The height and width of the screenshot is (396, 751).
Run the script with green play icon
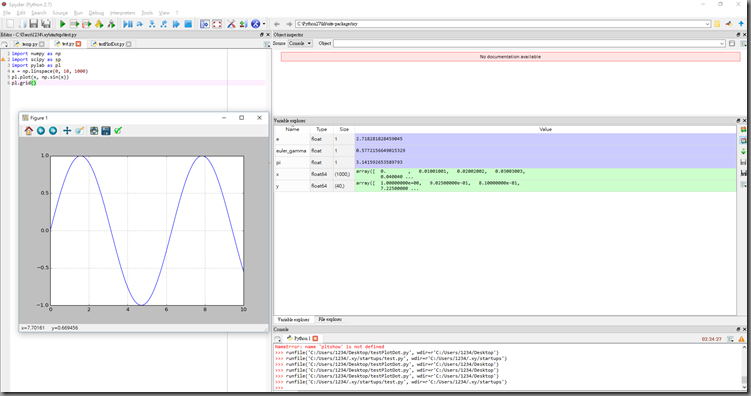[62, 23]
